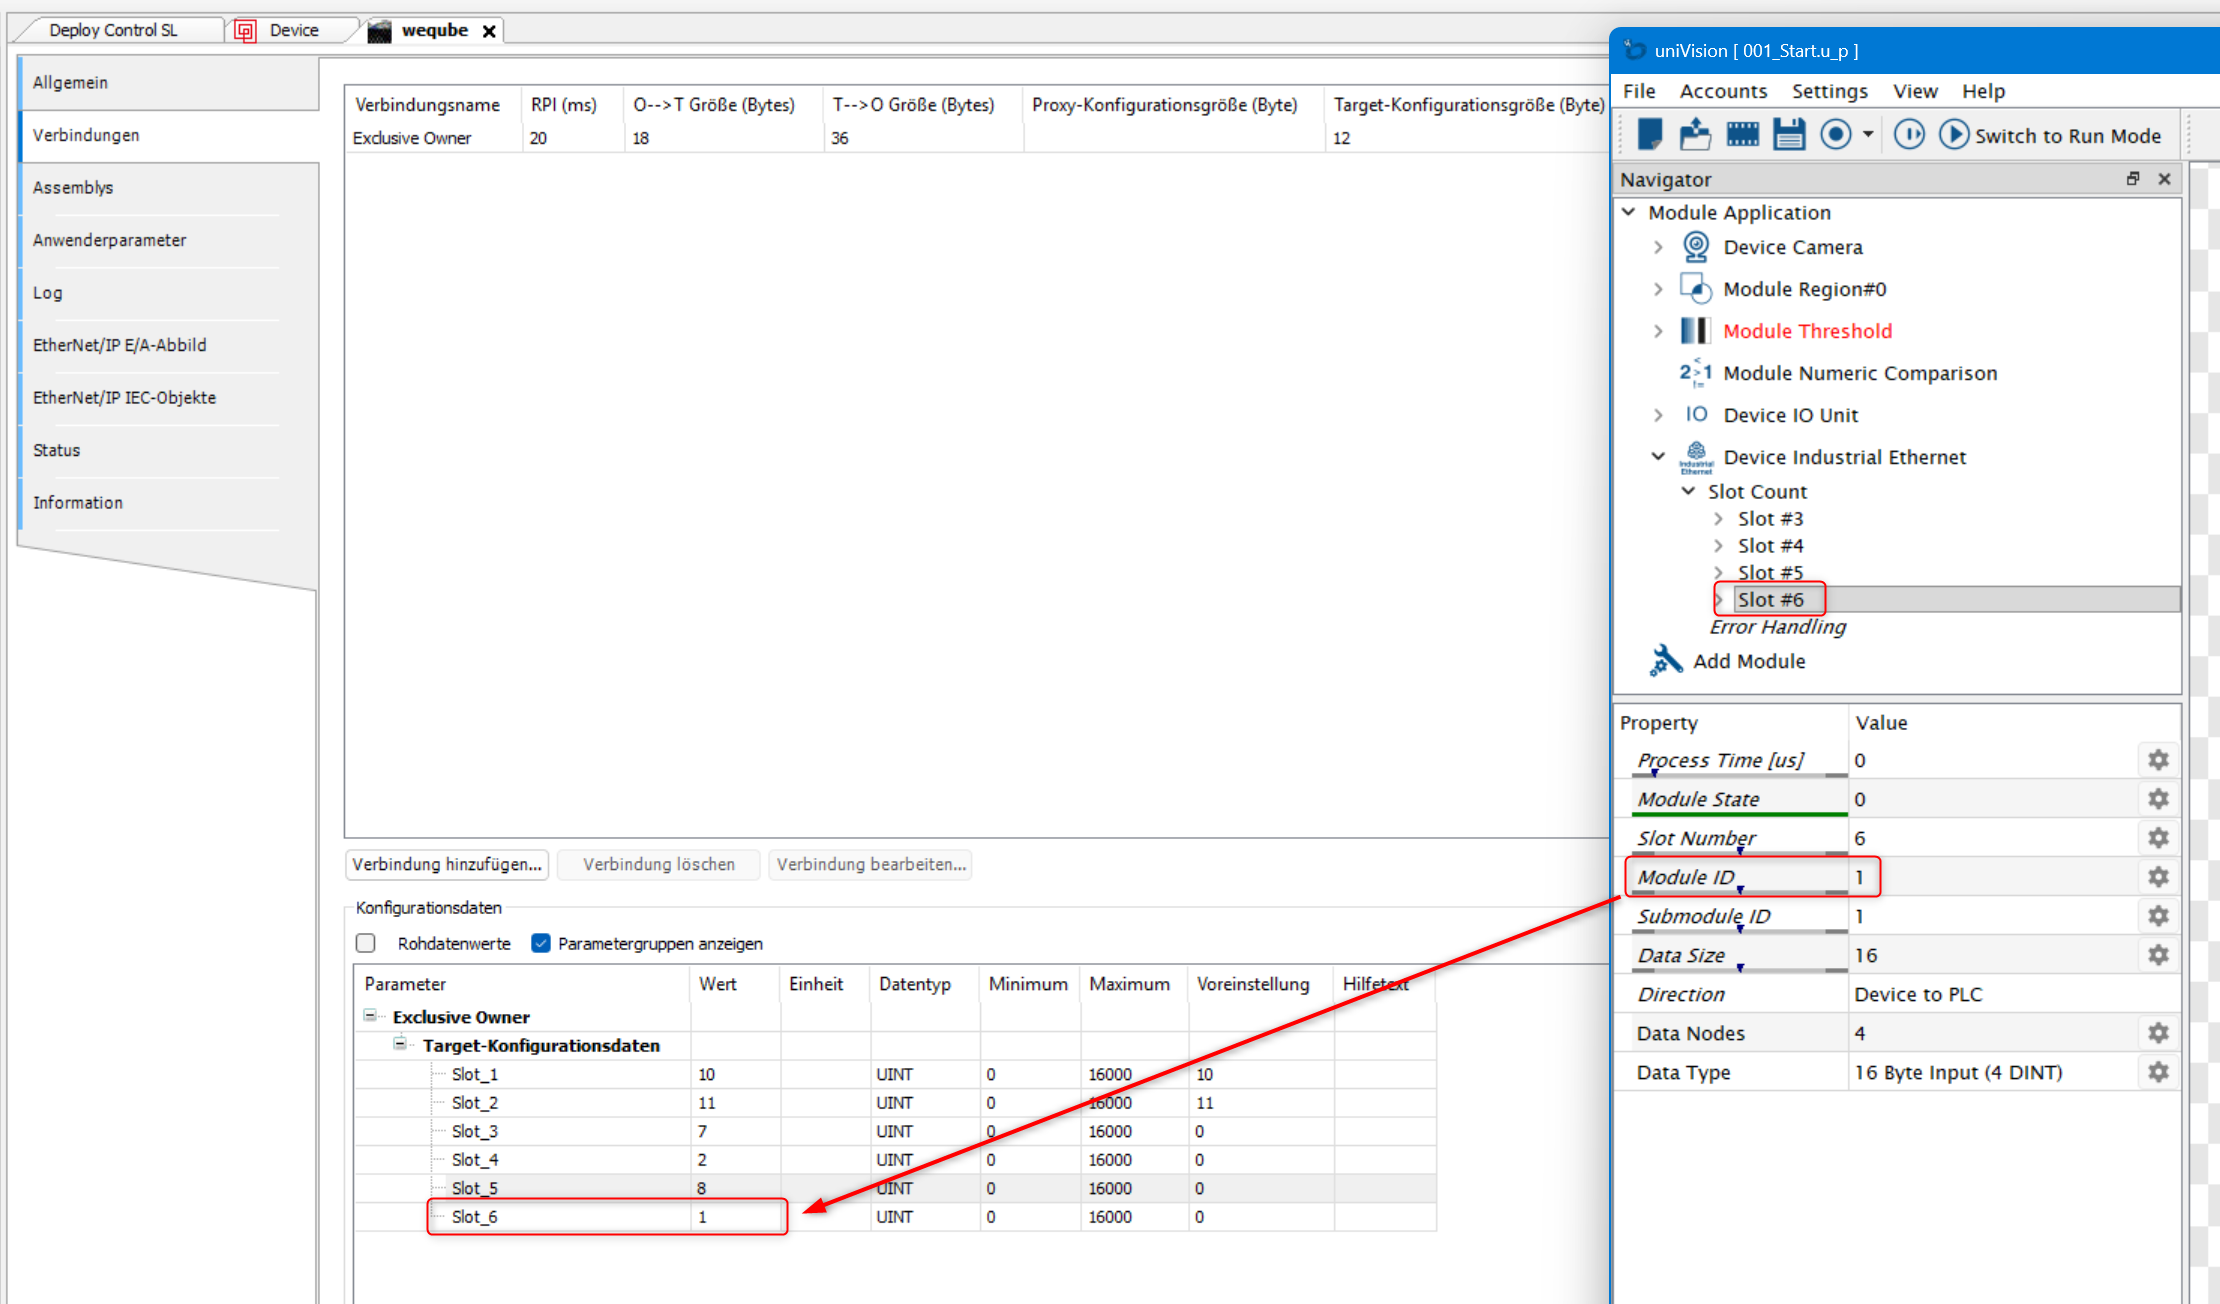Click the Verbindung hinzufügen button
The width and height of the screenshot is (2220, 1304).
[x=446, y=864]
